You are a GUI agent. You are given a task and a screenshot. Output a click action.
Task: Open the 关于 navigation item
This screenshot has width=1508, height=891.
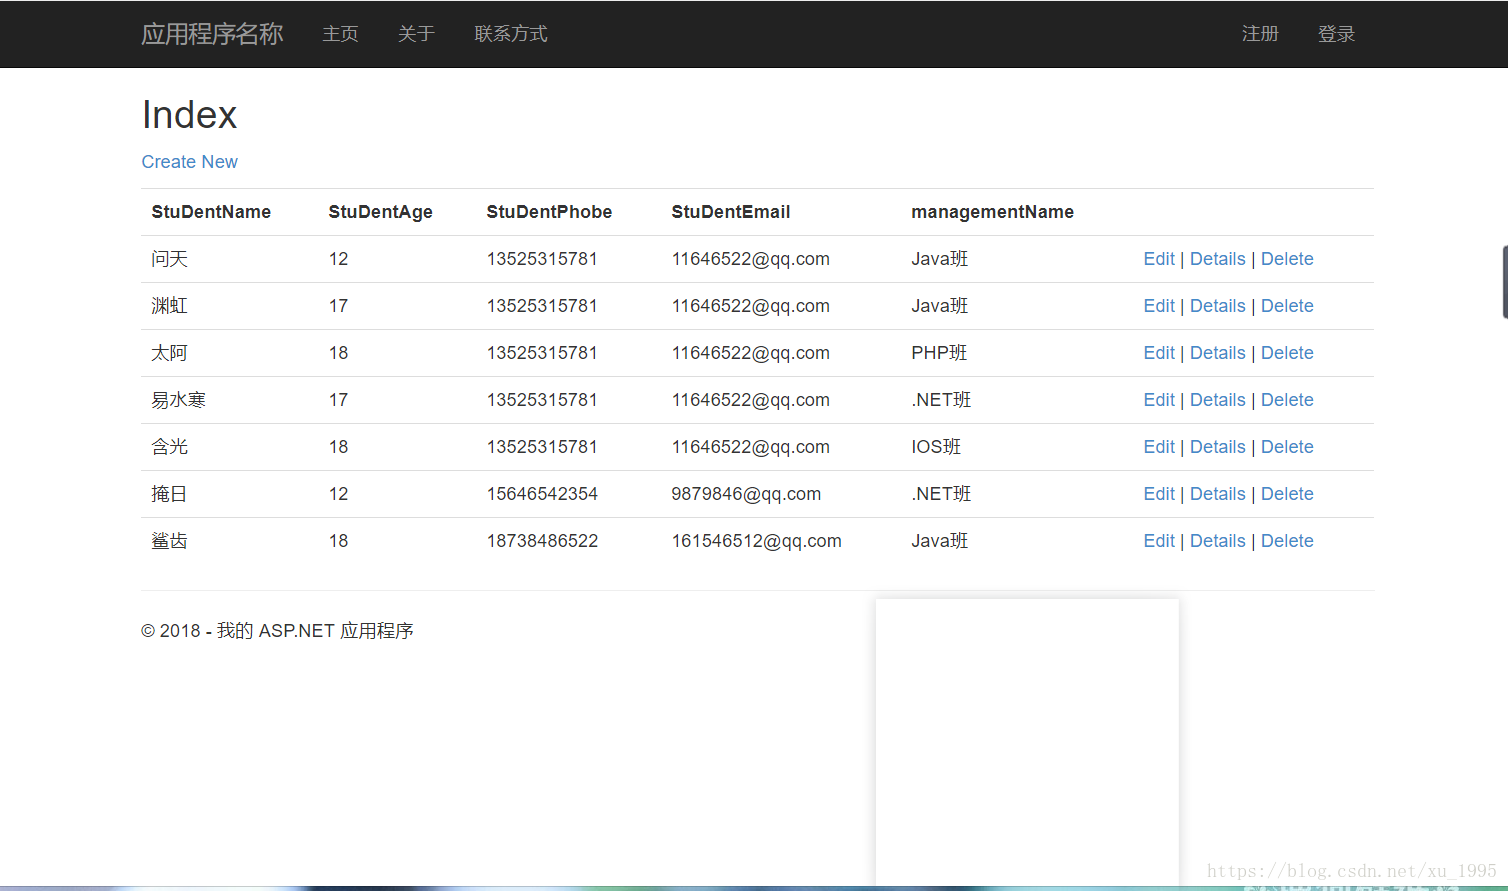416,34
